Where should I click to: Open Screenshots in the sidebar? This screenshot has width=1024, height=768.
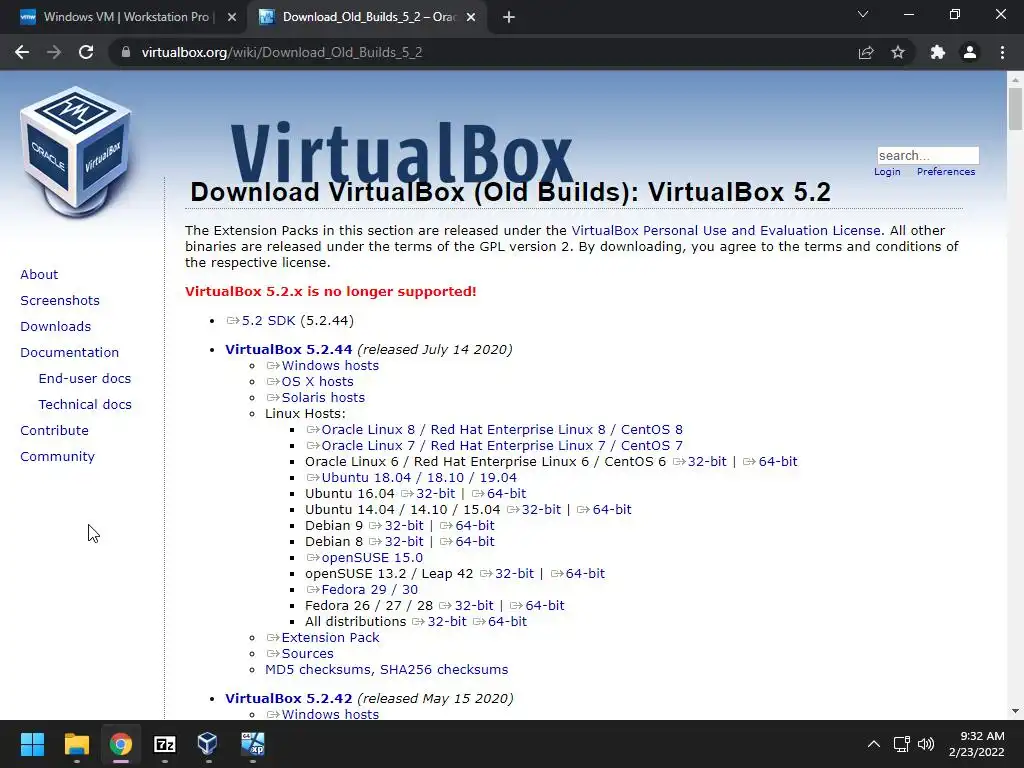(60, 300)
